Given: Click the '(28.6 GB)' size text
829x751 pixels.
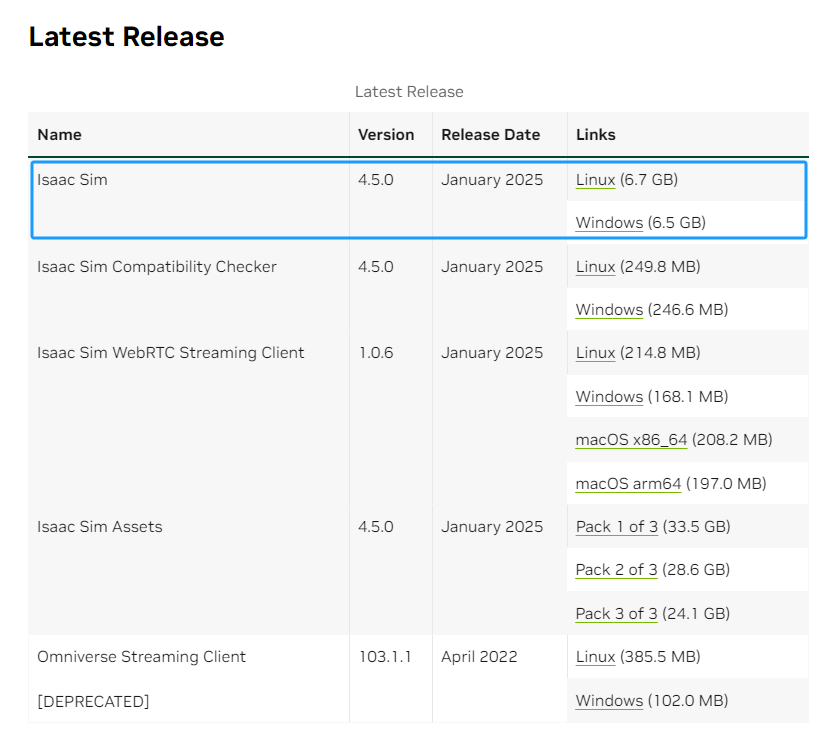Looking at the screenshot, I should (696, 570).
